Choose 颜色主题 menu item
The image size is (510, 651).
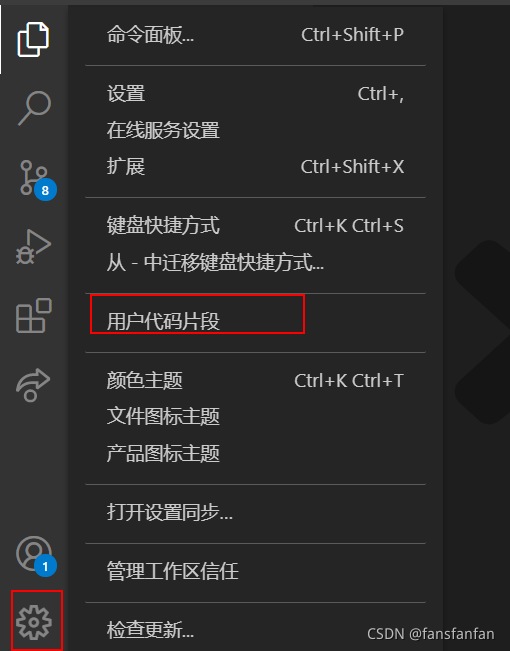tap(255, 380)
